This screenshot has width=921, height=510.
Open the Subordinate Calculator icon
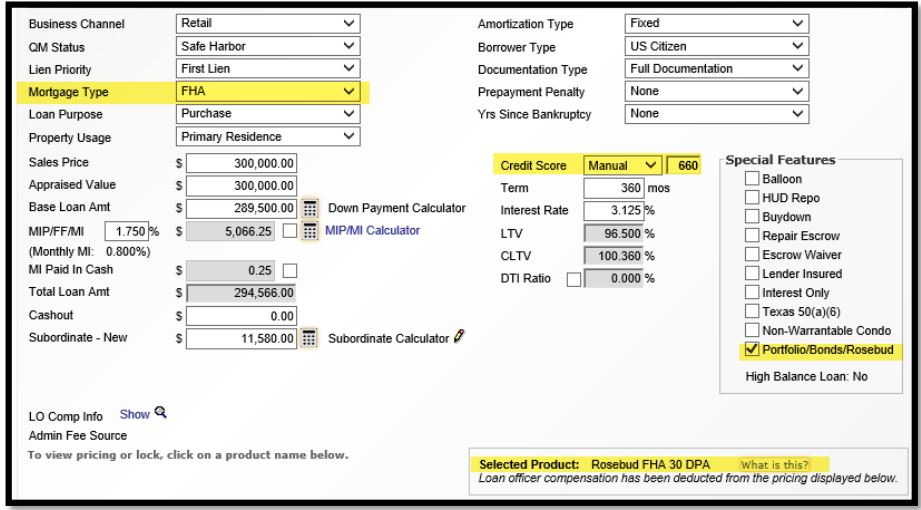(x=310, y=338)
